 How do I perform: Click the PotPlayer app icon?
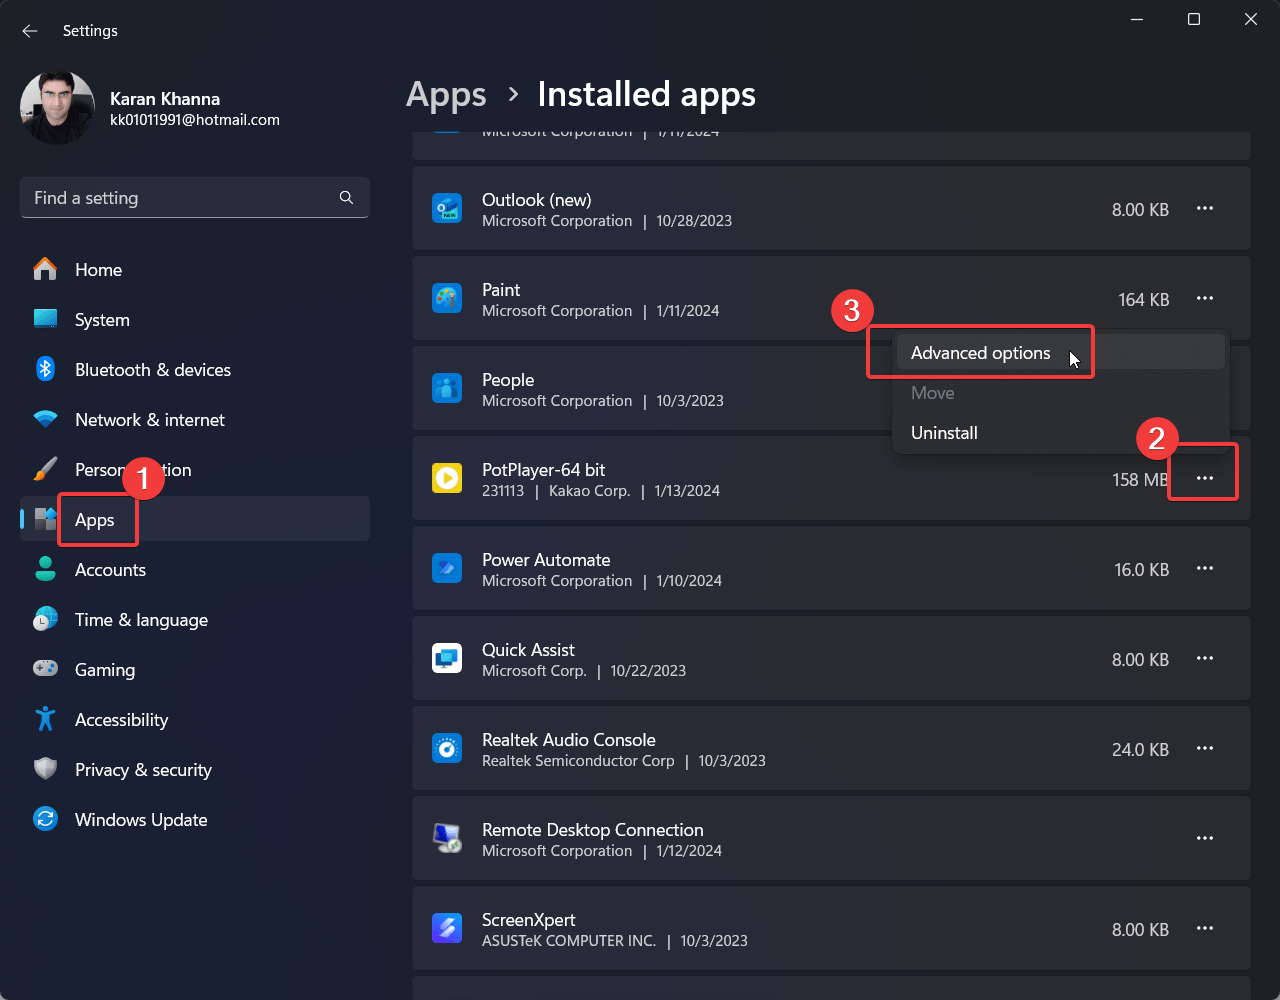(x=446, y=479)
